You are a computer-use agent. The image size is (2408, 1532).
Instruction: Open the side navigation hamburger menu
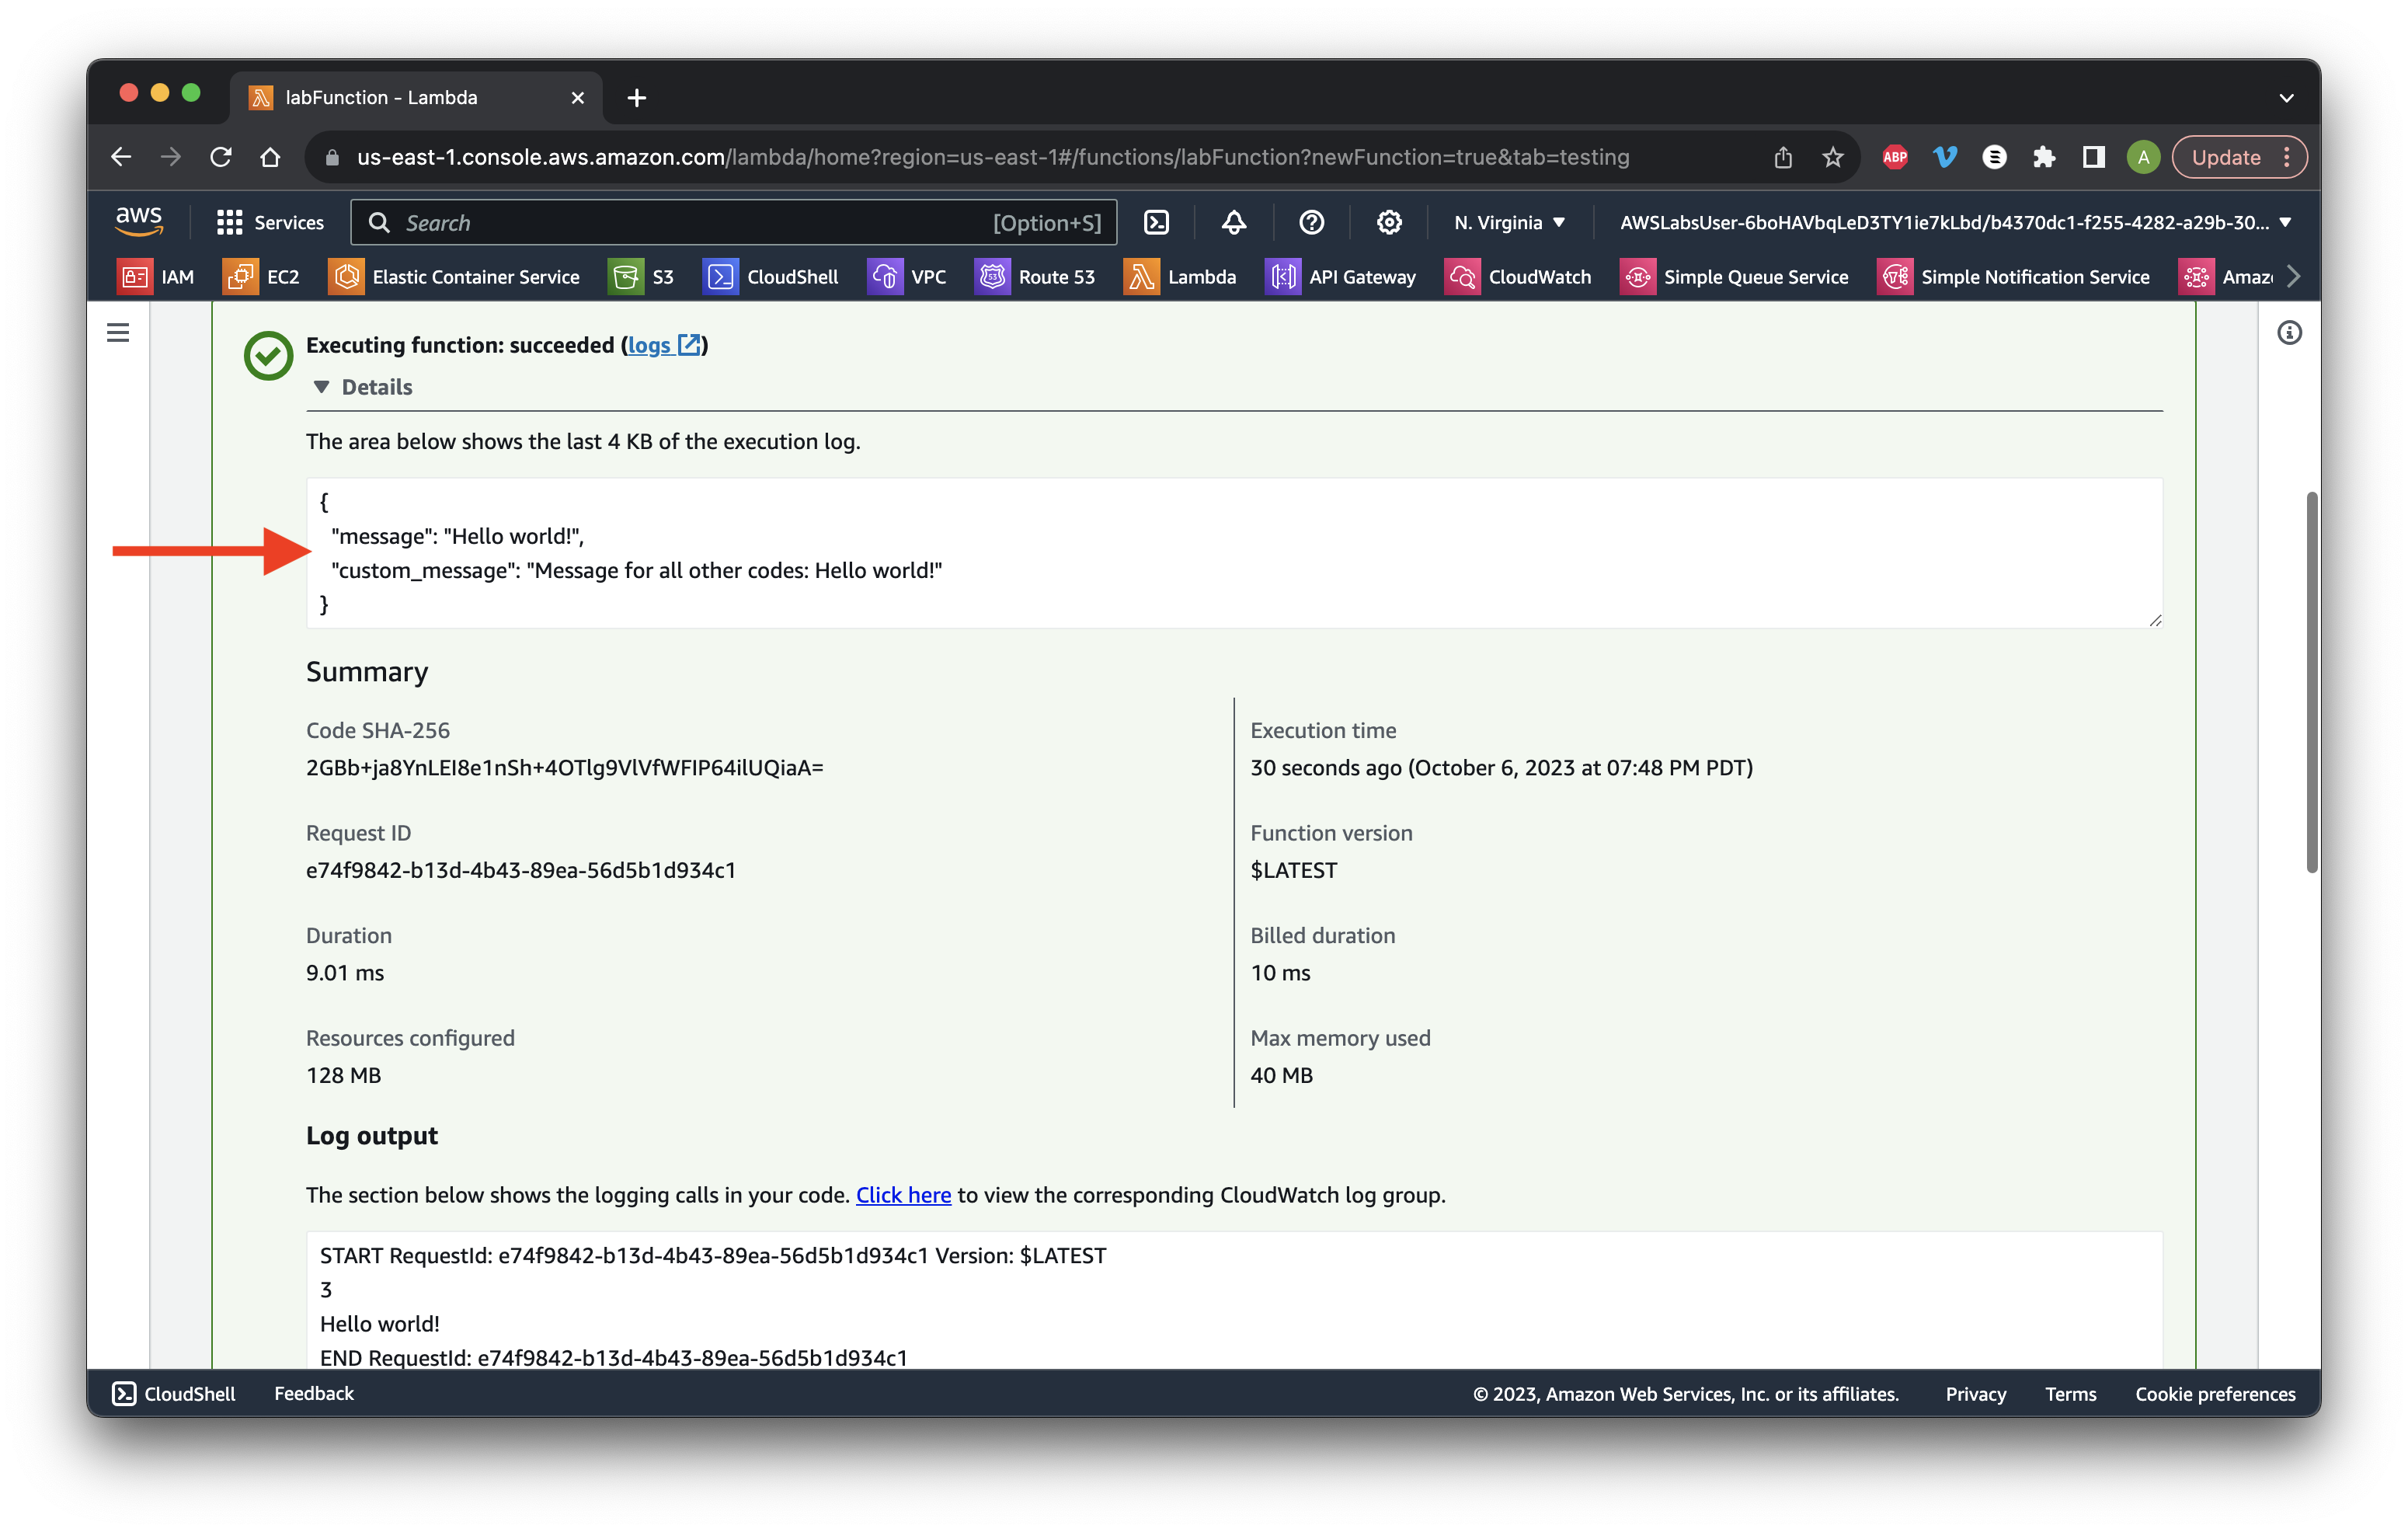tap(118, 332)
